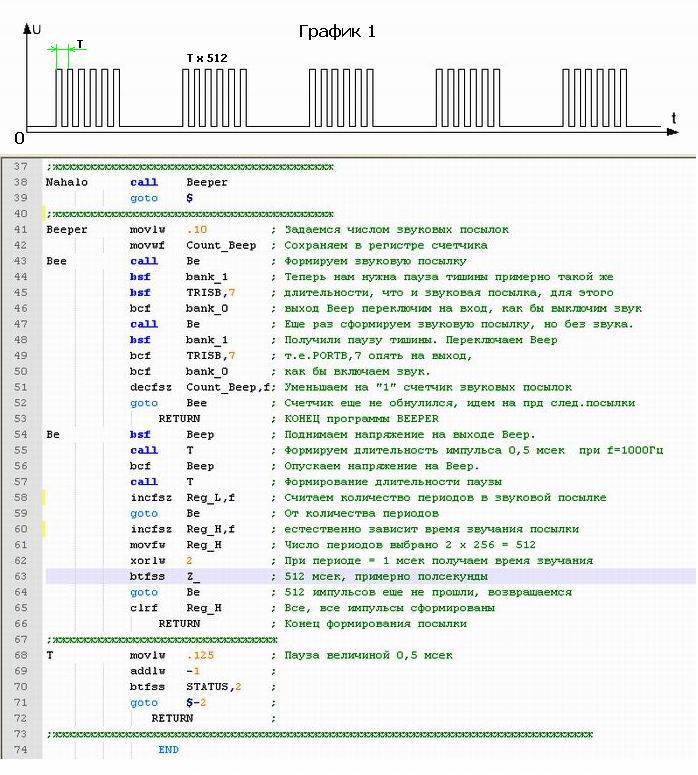Click the "xorlw" instruction on line 62
698x775 pixels.
click(147, 560)
